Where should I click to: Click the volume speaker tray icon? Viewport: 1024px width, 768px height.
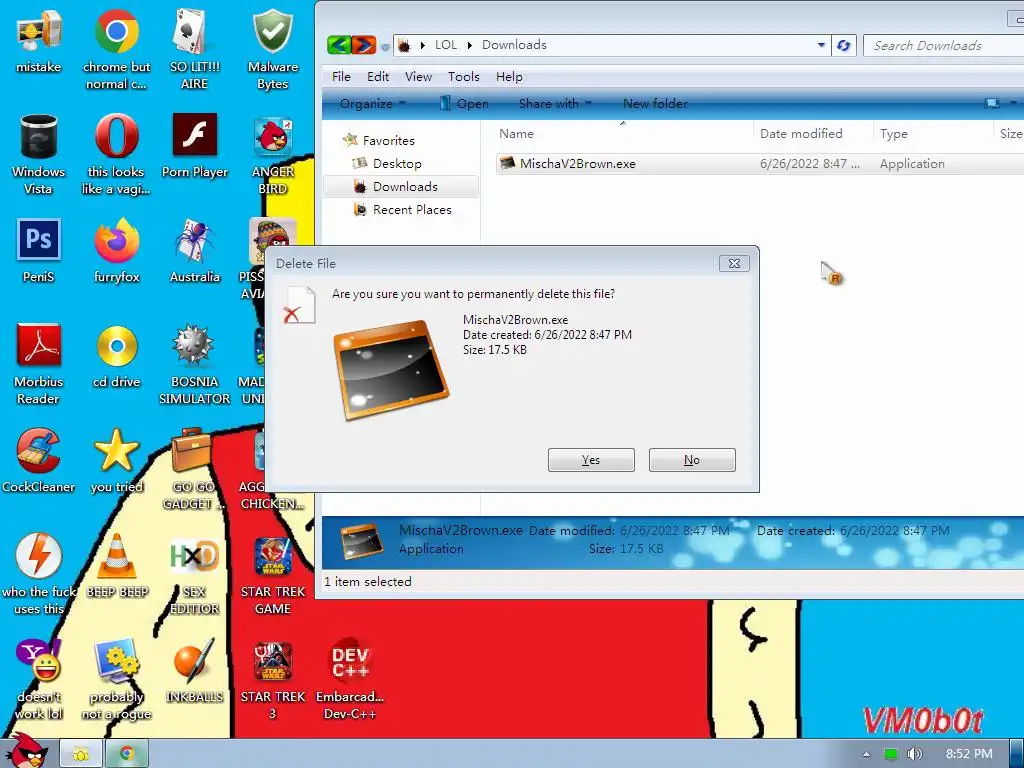point(914,754)
